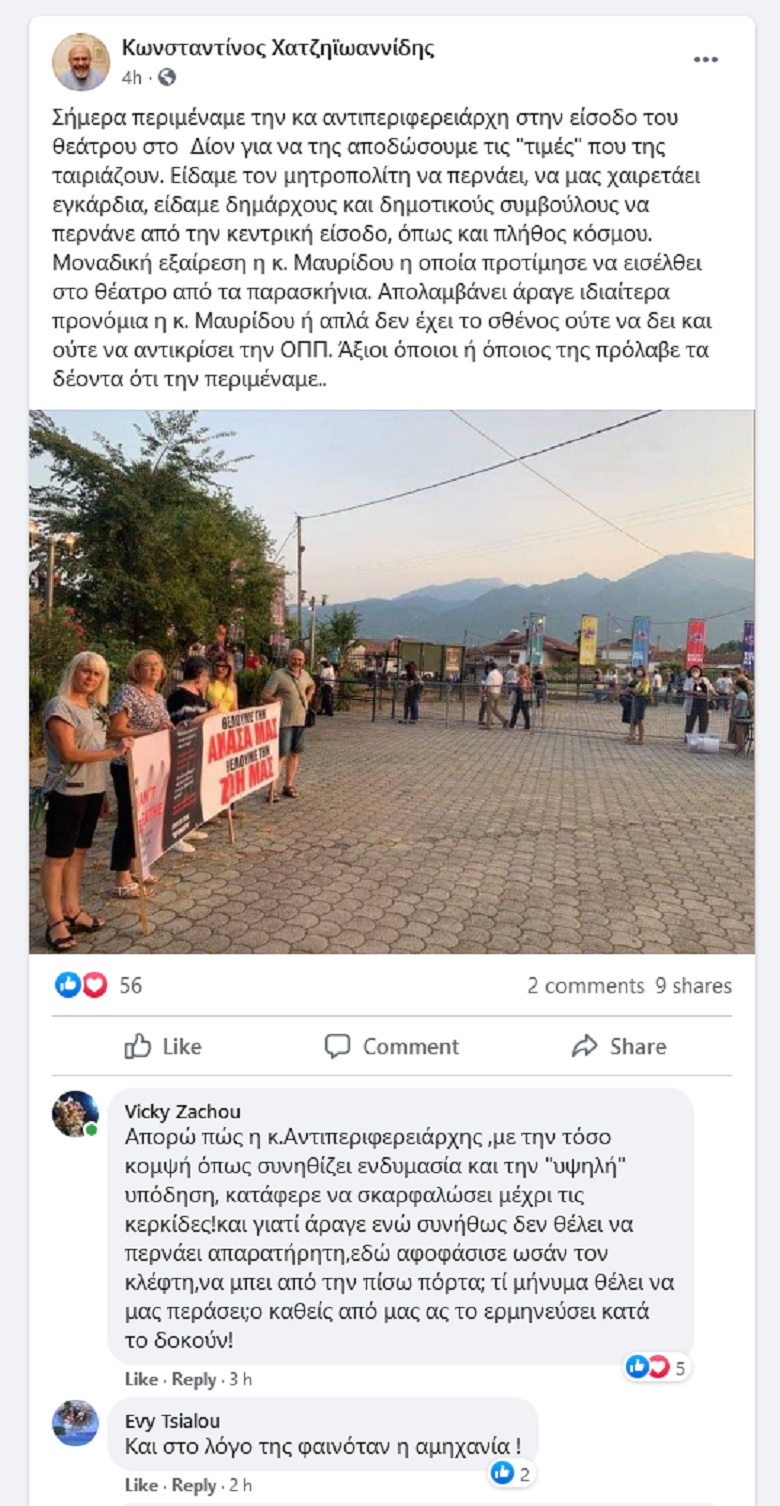Image resolution: width=780 pixels, height=1506 pixels.
Task: Click the Like thumbs-up icon under the post
Action: click(138, 1046)
